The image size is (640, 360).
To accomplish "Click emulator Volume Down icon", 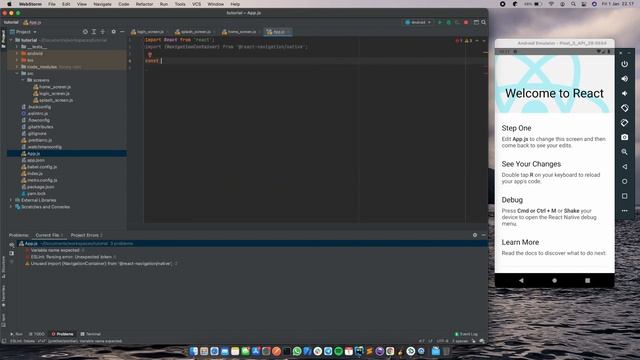I will click(624, 93).
